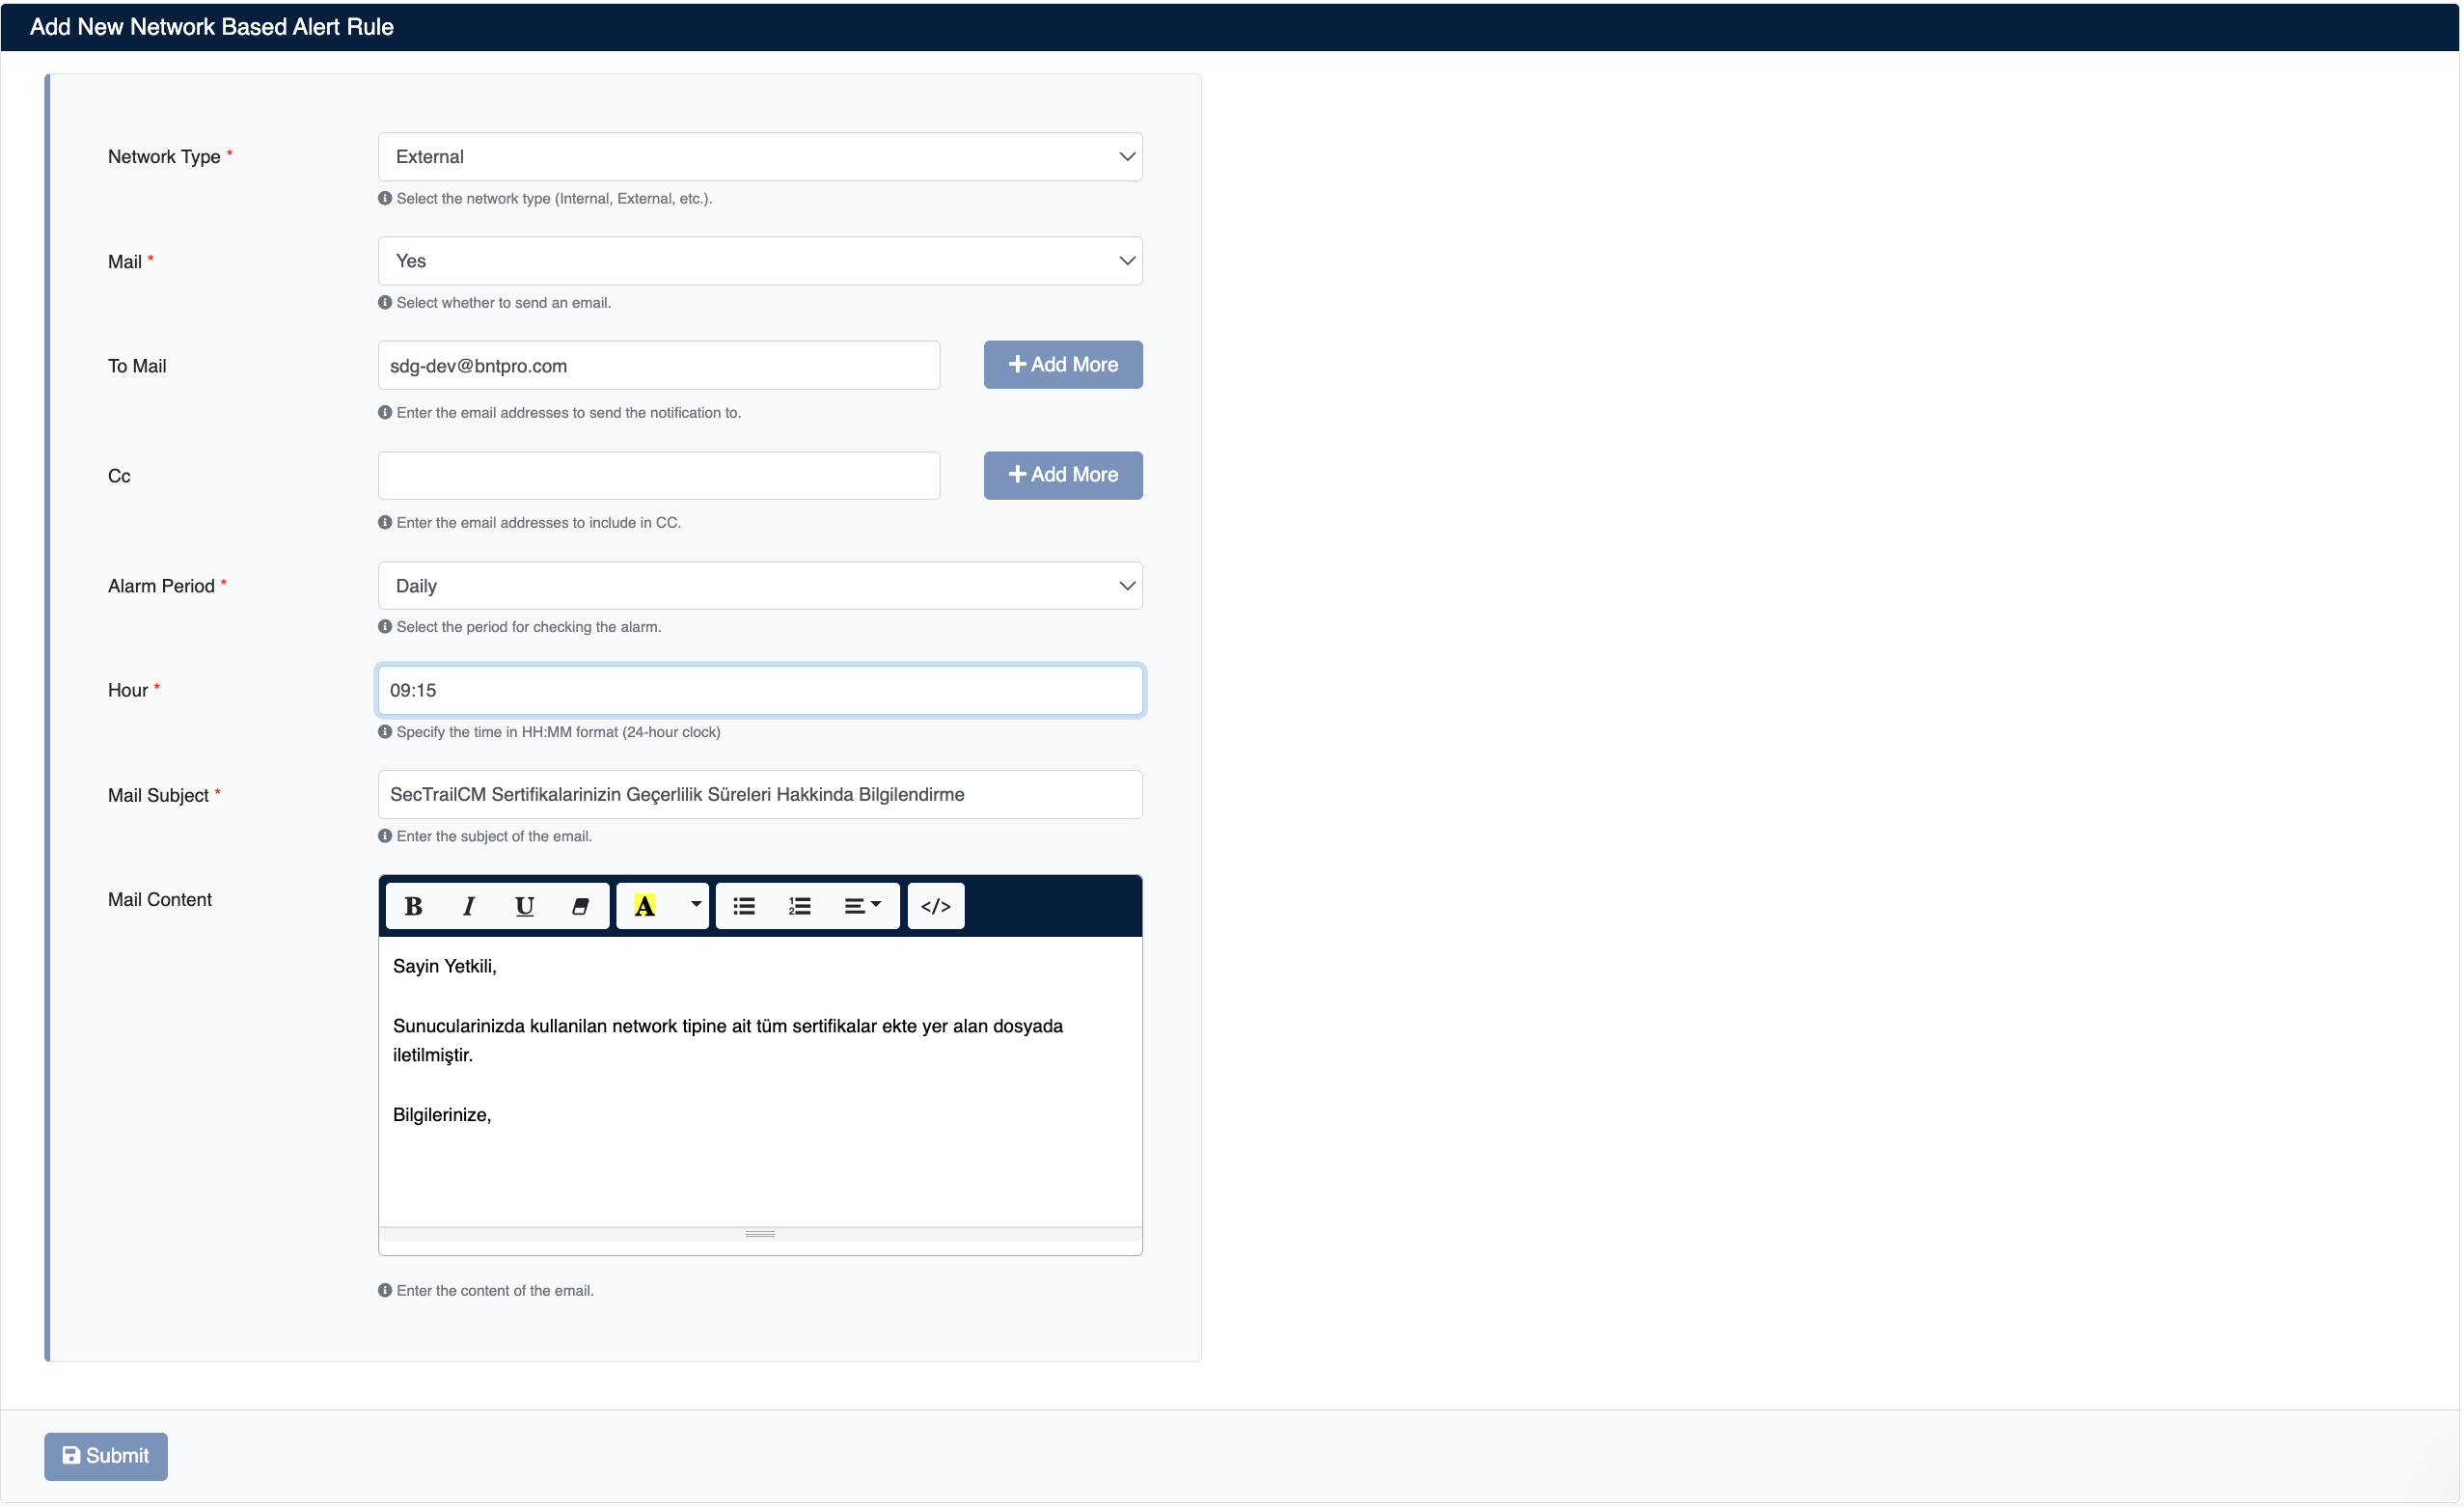Apply italic formatting in mail editor
Image resolution: width=2464 pixels, height=1507 pixels.
468,906
